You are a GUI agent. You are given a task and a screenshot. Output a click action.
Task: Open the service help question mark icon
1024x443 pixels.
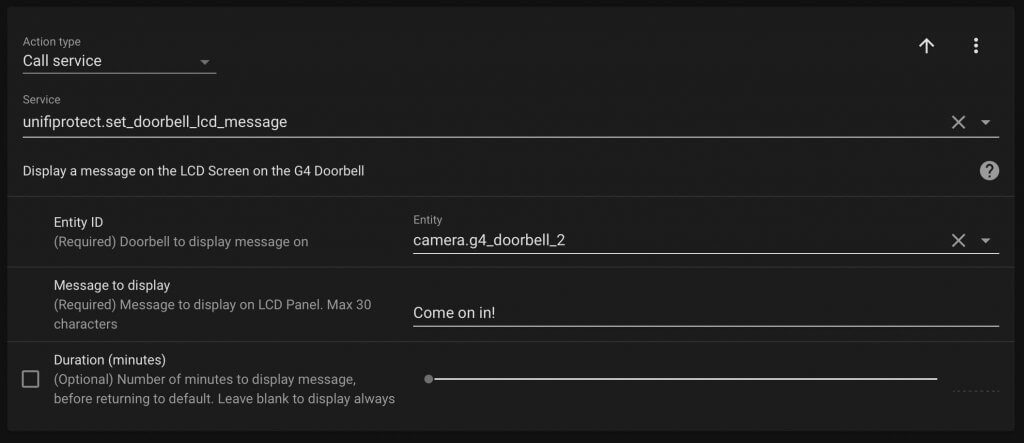(989, 171)
